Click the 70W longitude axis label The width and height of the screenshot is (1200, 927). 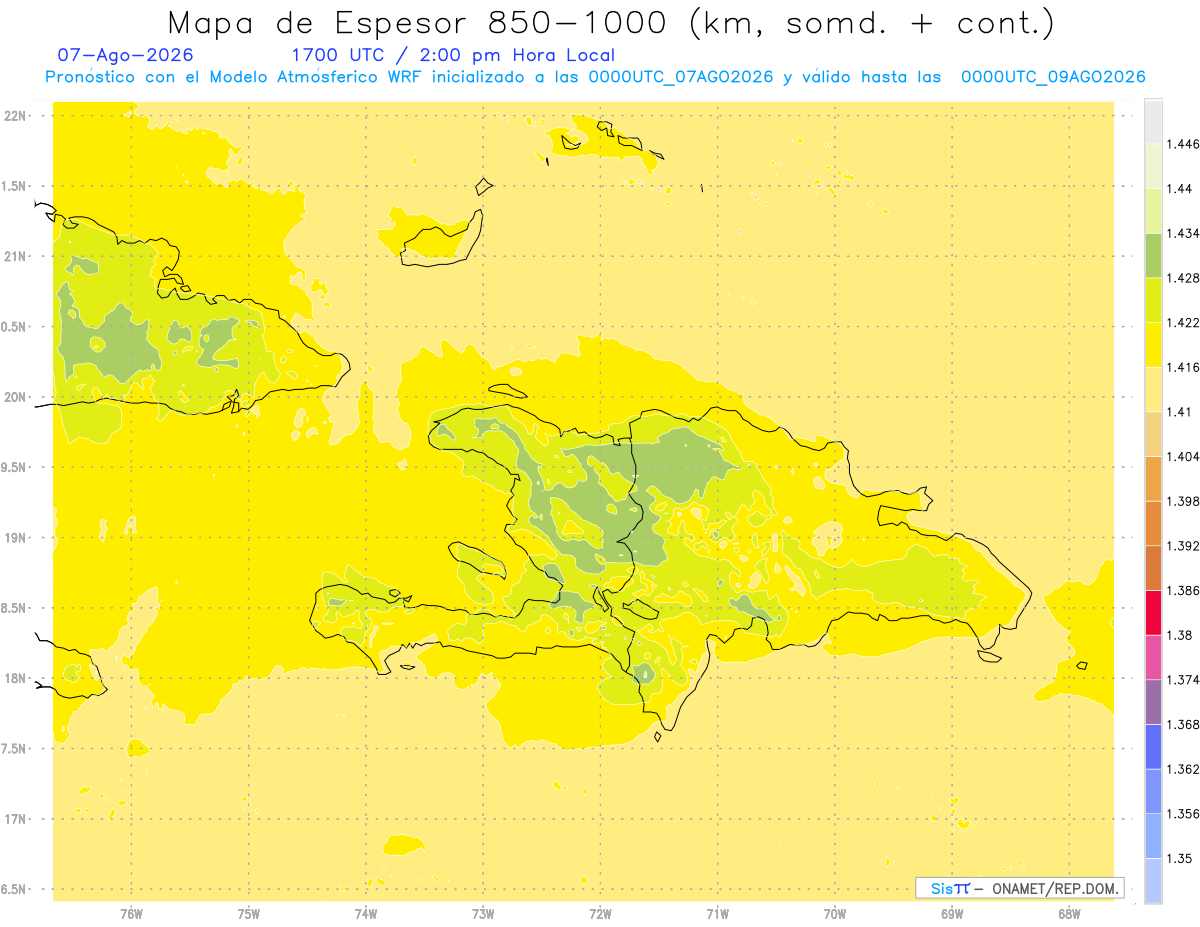835,914
